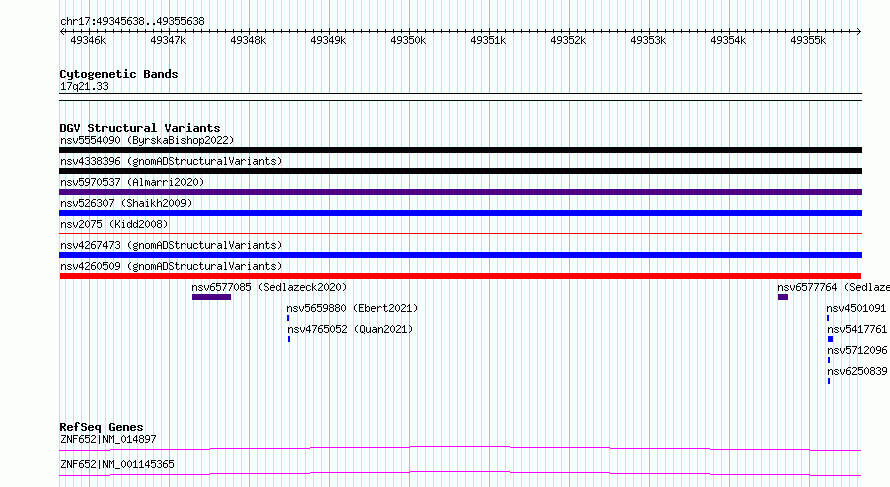This screenshot has width=890, height=487.
Task: Click the purple nsv5970537 Almarri2020 bar
Action: click(460, 192)
